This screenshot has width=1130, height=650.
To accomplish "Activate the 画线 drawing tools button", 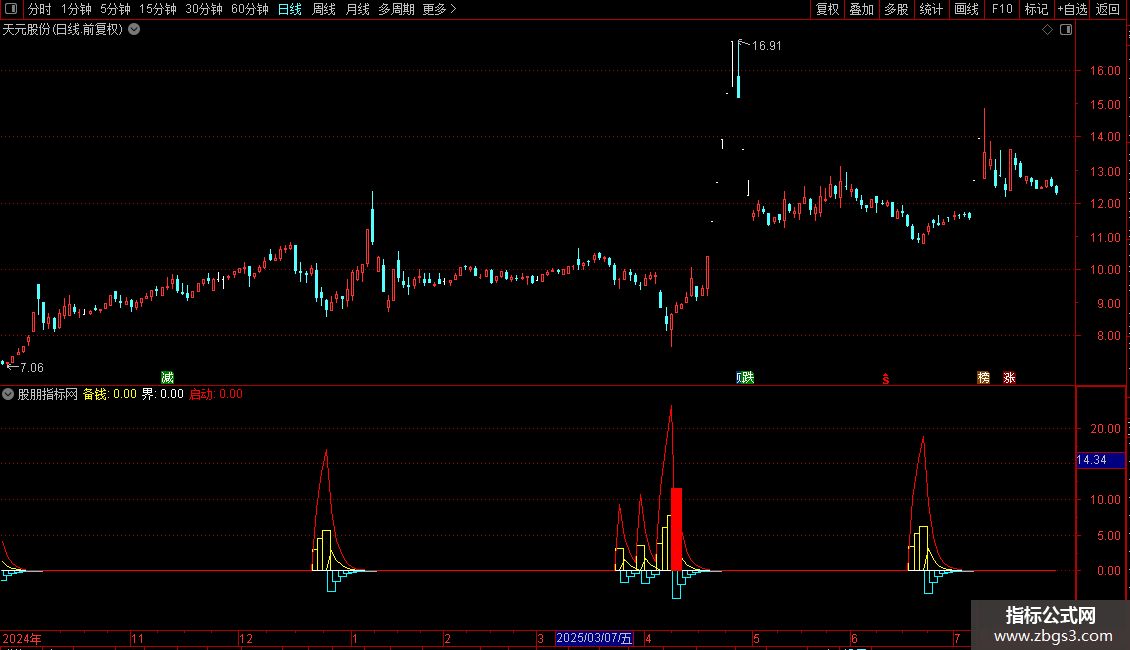I will (966, 9).
